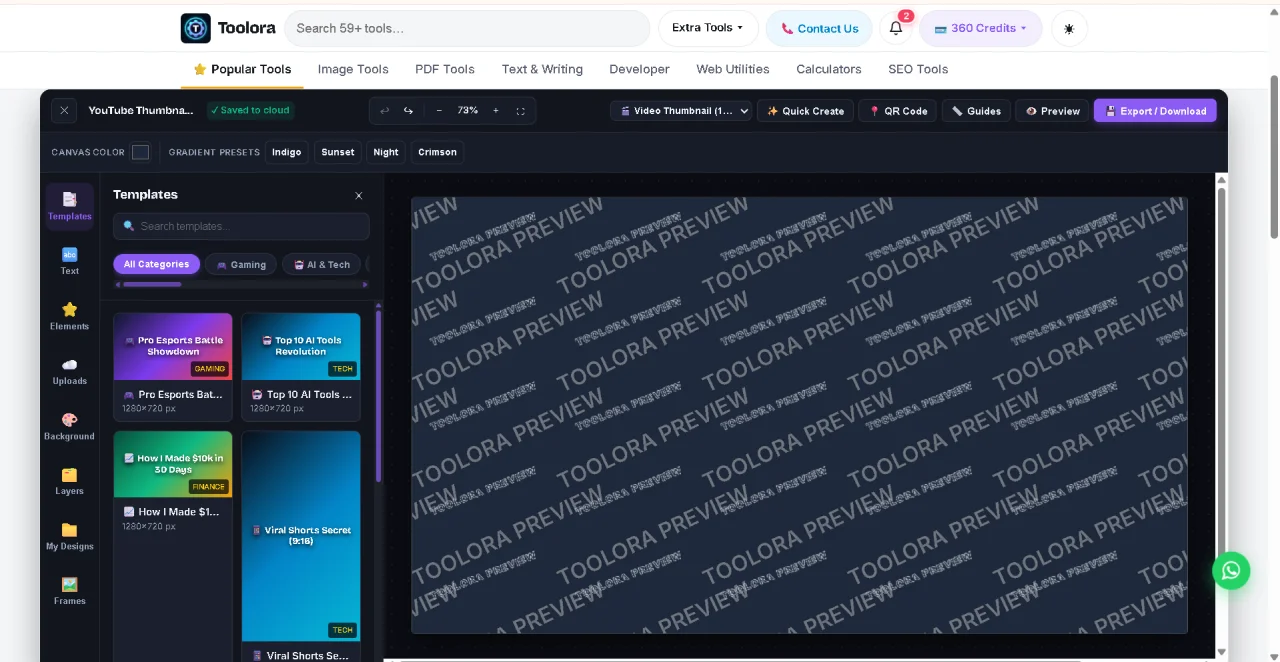Screen dimensions: 1280x662
Task: Open the QR Code tool
Action: (x=898, y=111)
